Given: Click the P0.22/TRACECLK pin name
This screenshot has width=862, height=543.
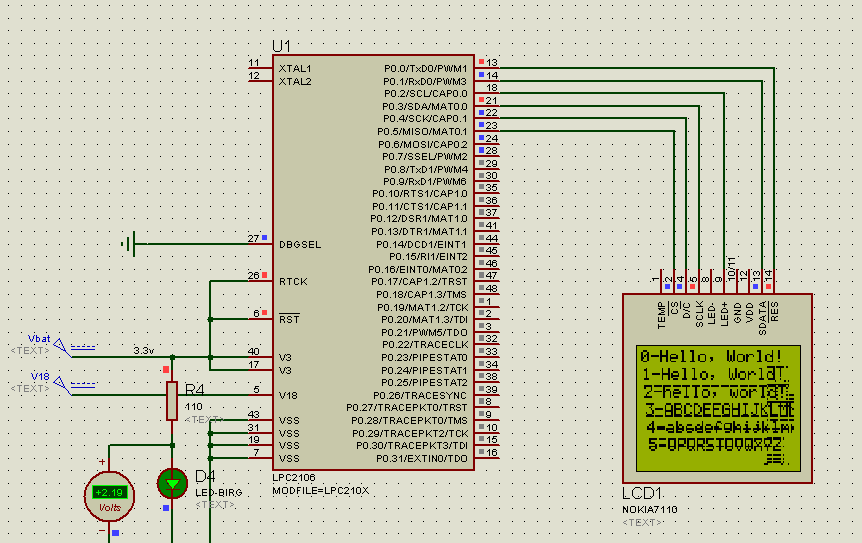Looking at the screenshot, I should click(426, 345).
